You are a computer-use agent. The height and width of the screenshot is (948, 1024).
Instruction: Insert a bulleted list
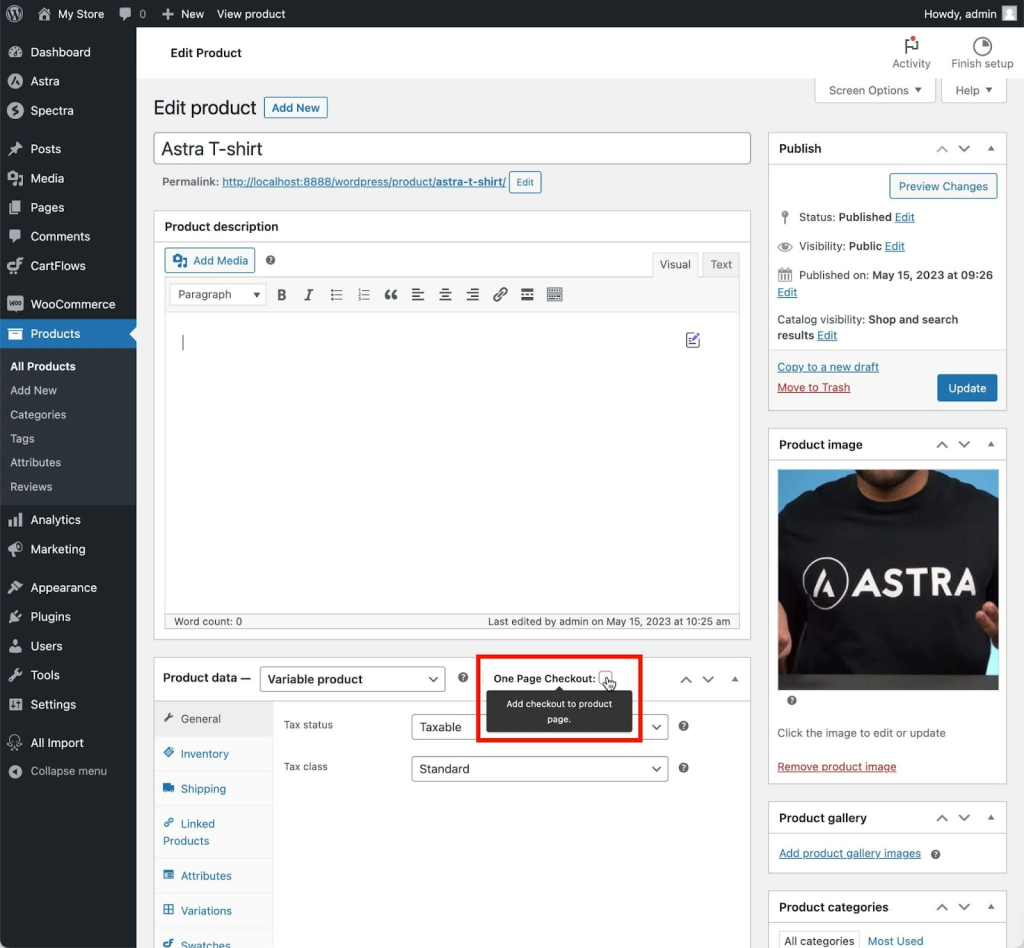(336, 295)
